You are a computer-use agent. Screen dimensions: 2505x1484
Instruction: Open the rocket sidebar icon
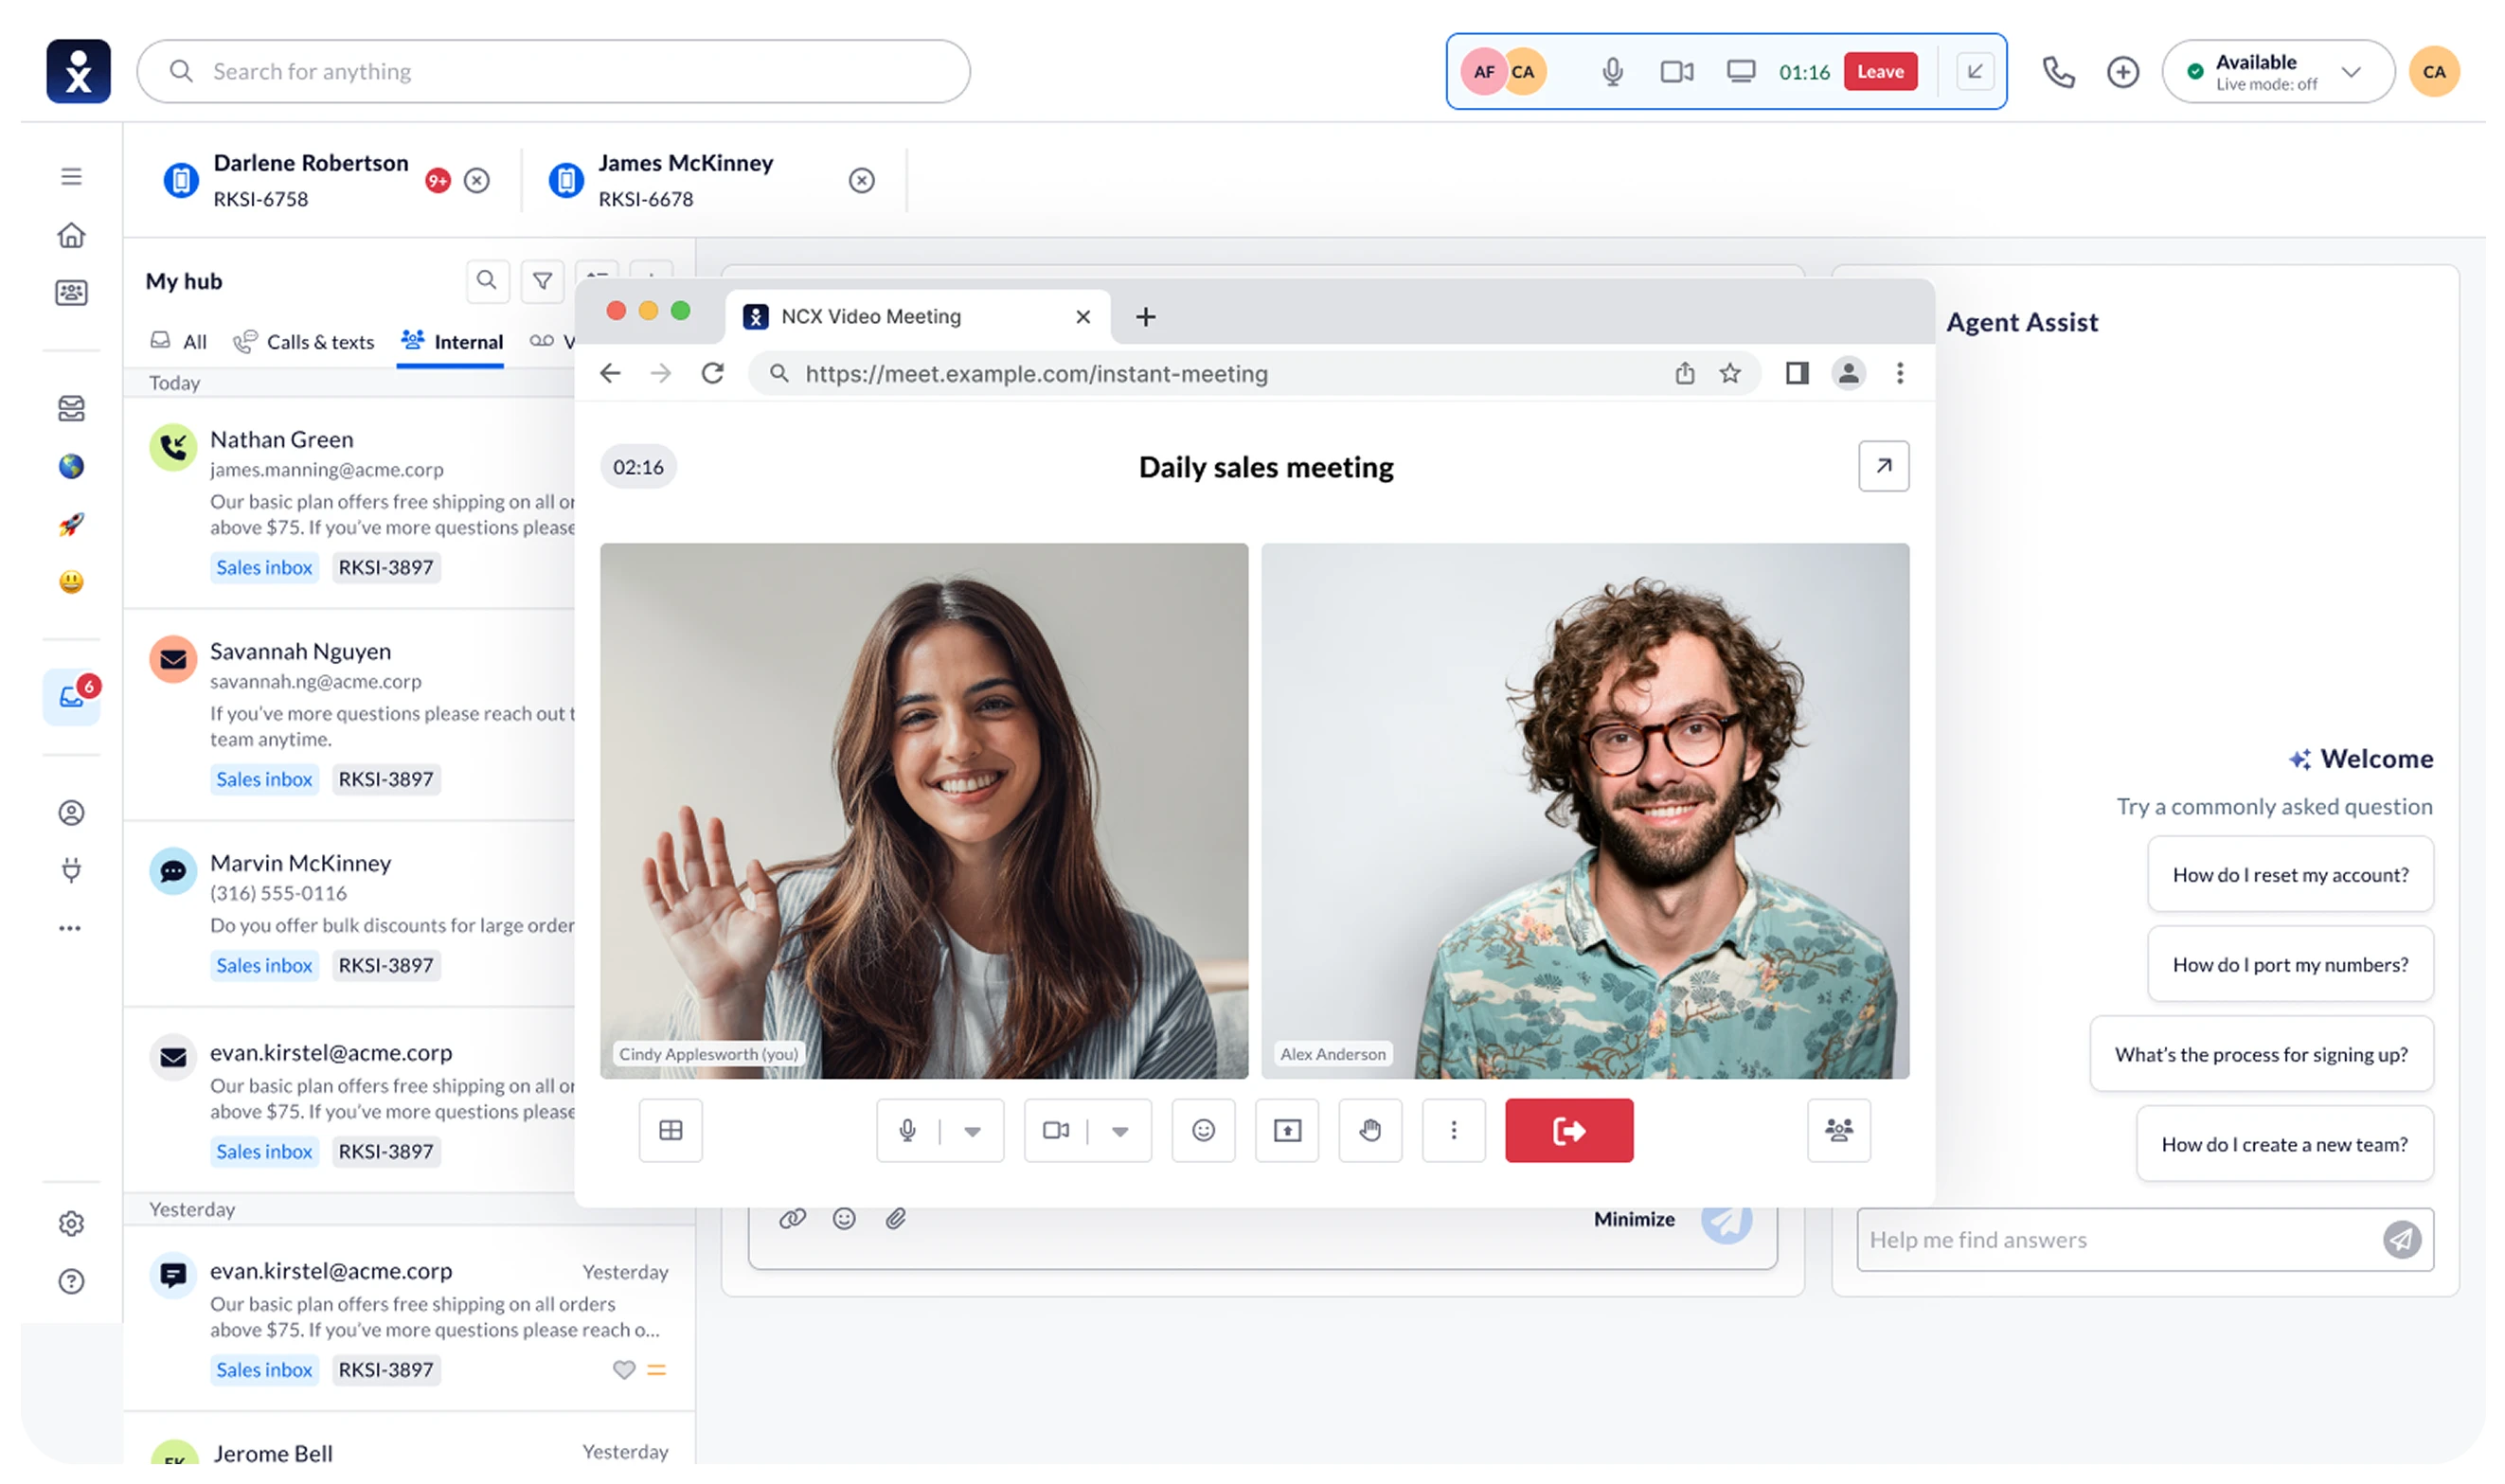pos(71,524)
